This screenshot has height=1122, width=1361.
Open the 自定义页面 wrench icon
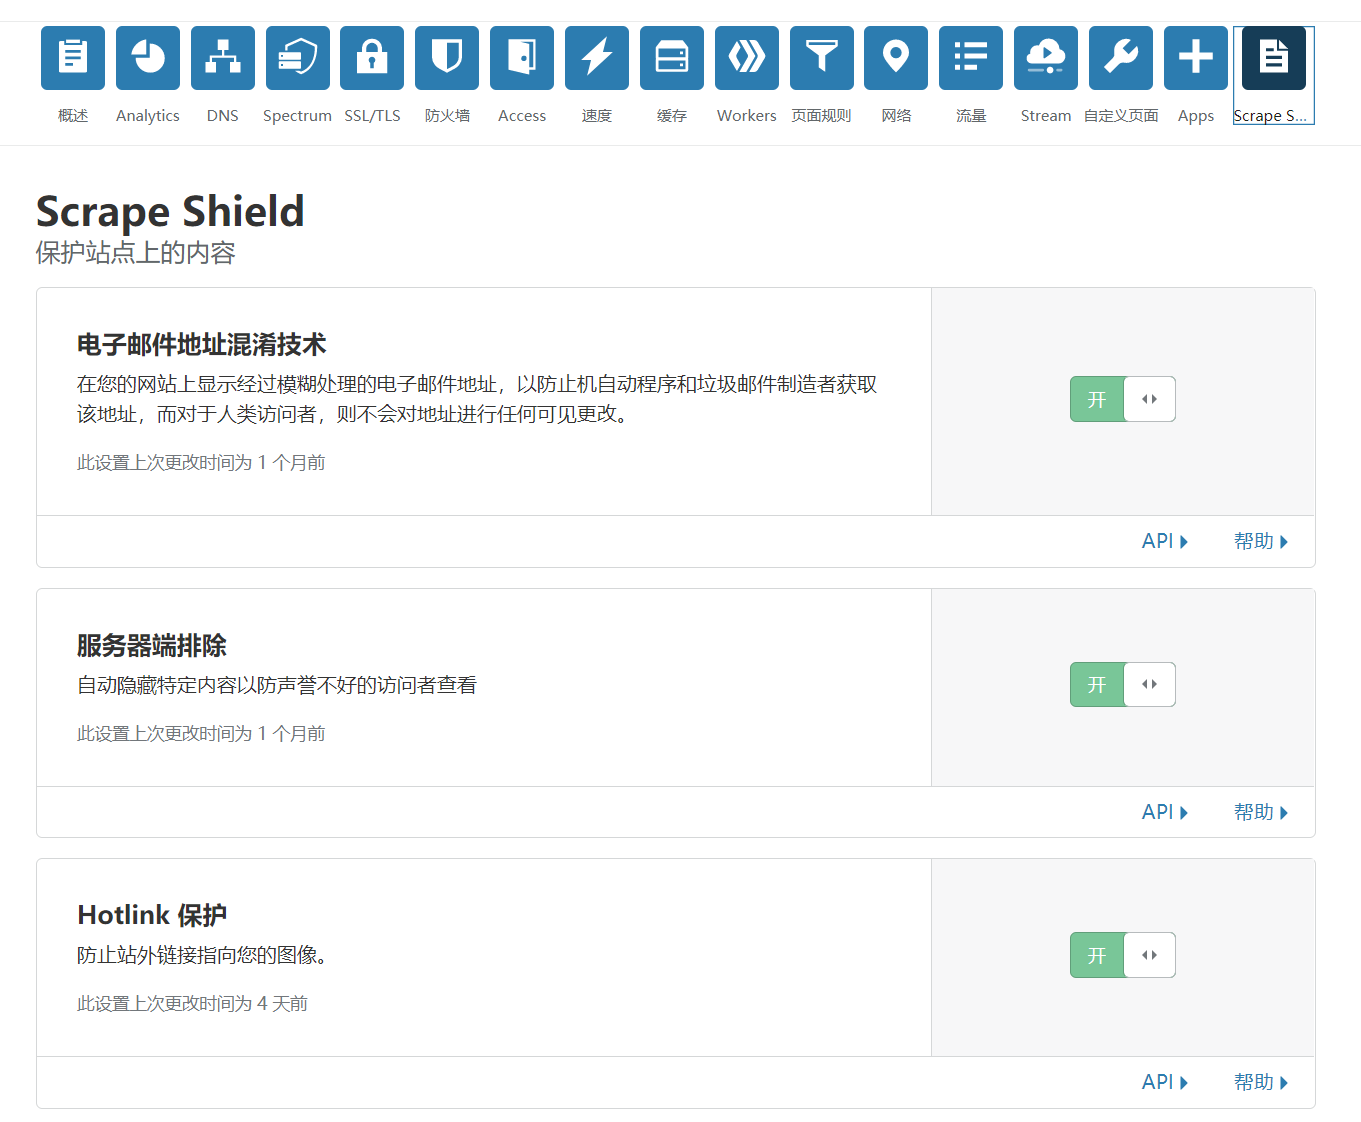click(1121, 58)
